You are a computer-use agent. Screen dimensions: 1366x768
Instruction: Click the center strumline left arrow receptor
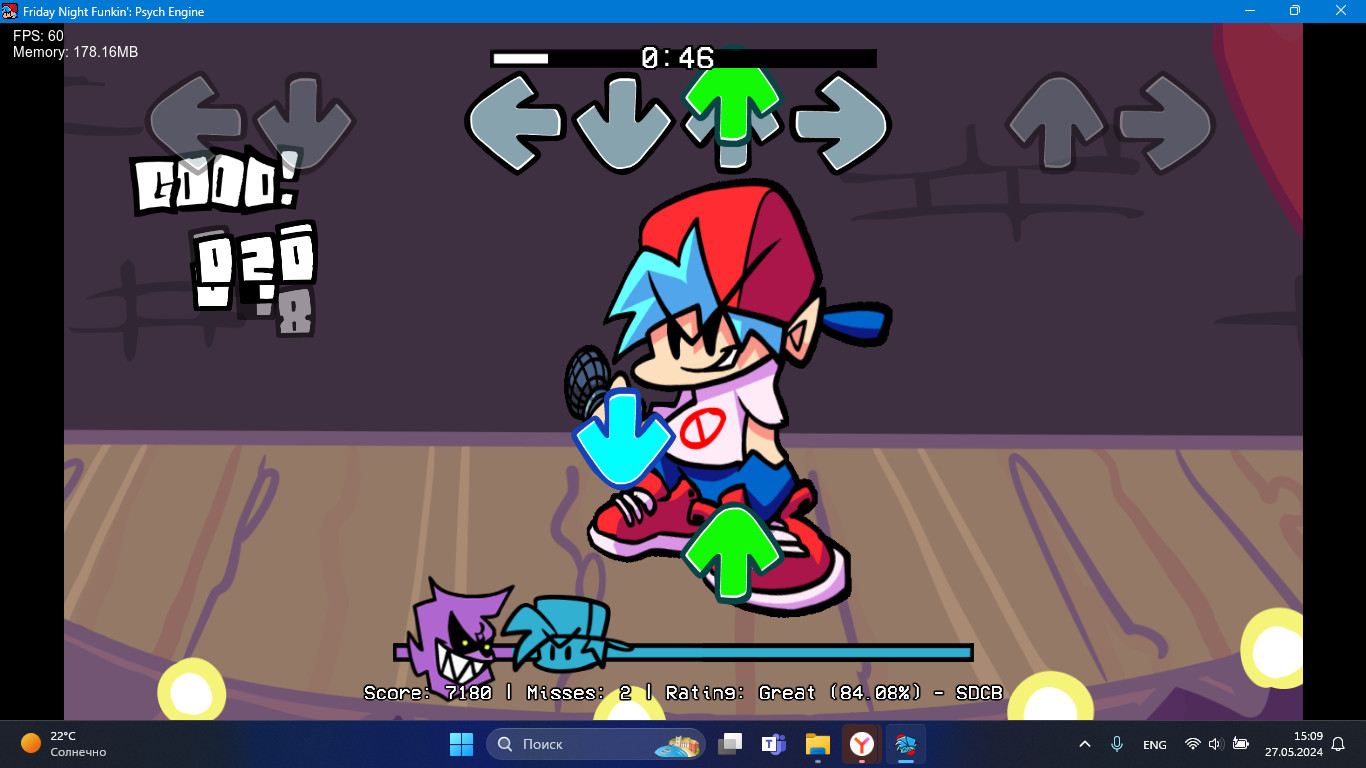[x=515, y=123]
